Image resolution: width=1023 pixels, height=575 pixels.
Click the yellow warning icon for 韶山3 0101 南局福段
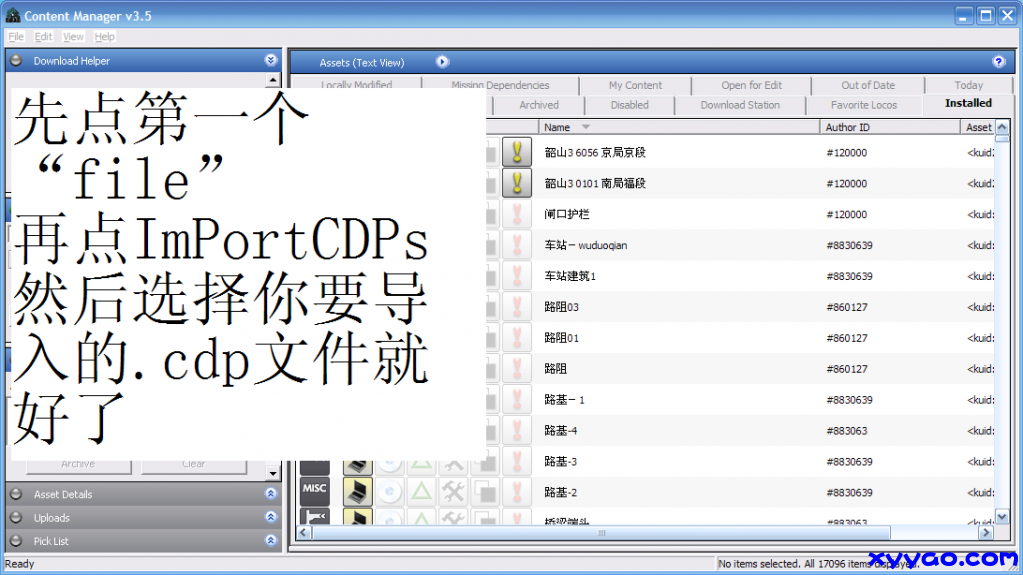516,183
